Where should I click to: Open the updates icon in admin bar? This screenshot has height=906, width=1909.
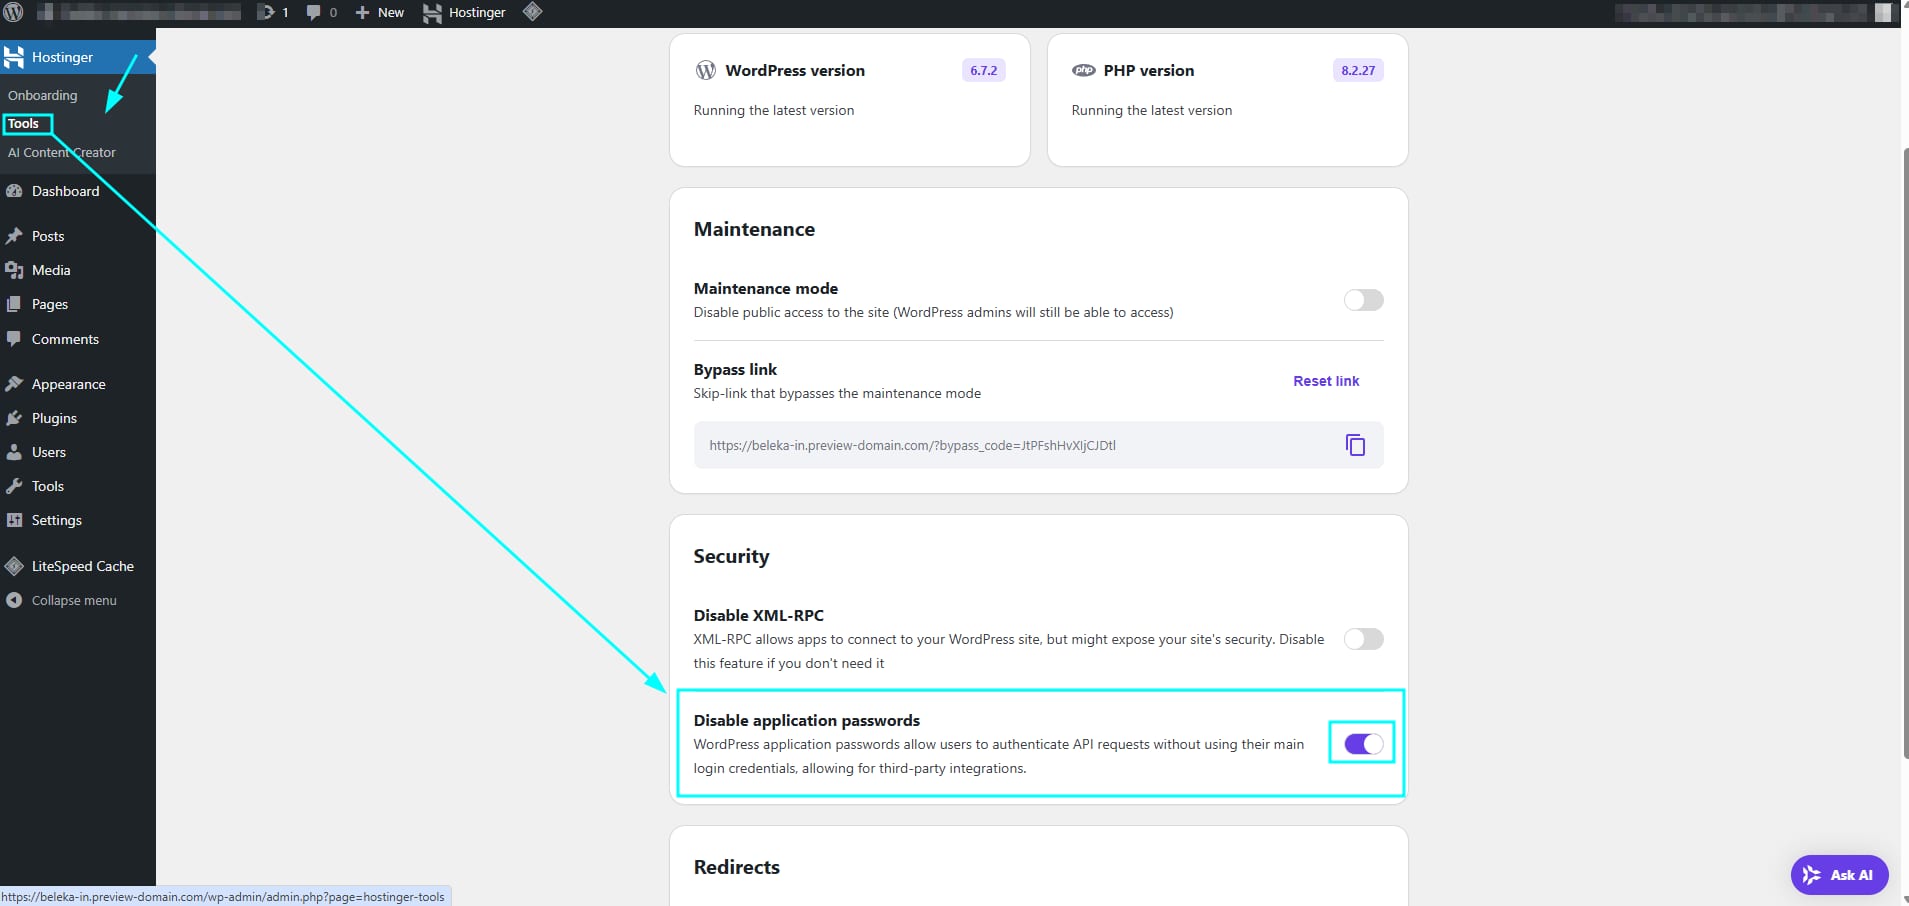[x=273, y=12]
